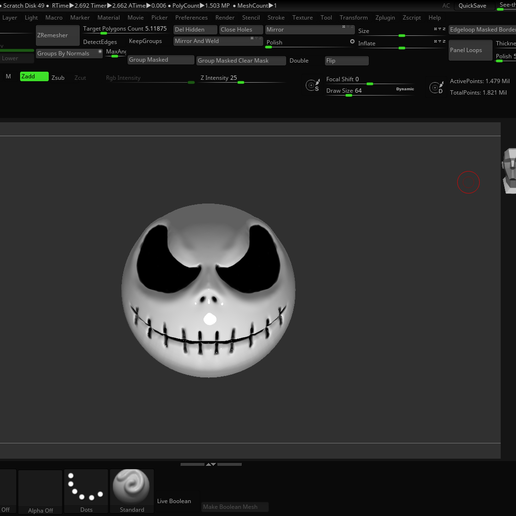This screenshot has height=516, width=516.
Task: Click the Close Holes button
Action: [x=241, y=30]
